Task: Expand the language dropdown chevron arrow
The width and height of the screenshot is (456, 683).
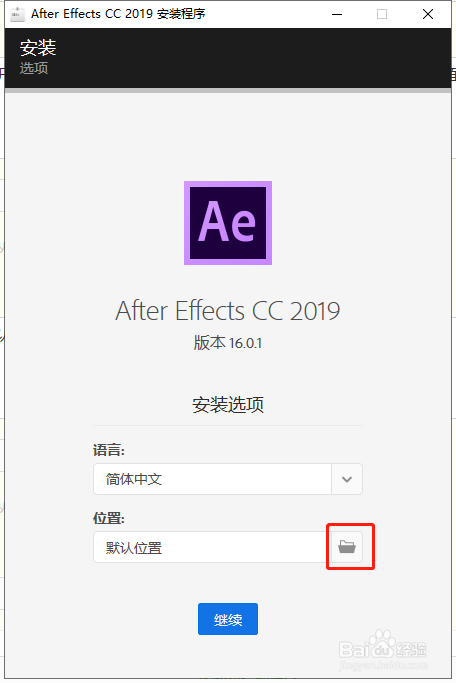Action: coord(347,479)
